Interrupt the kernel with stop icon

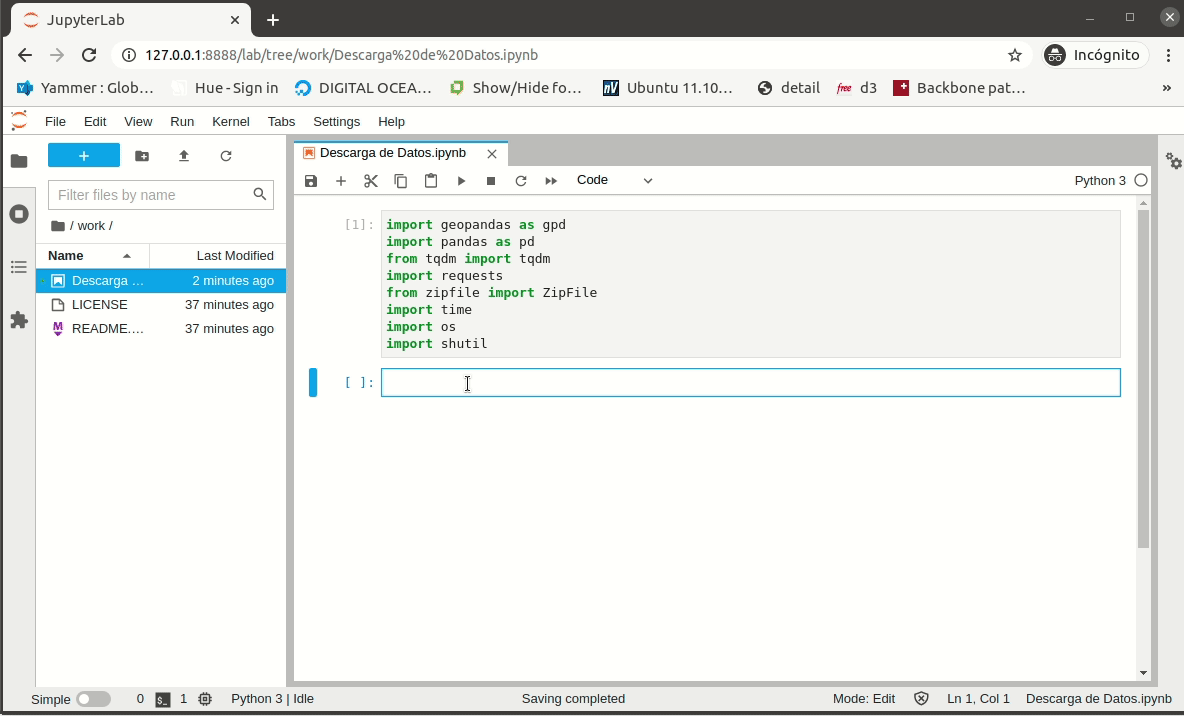(491, 181)
